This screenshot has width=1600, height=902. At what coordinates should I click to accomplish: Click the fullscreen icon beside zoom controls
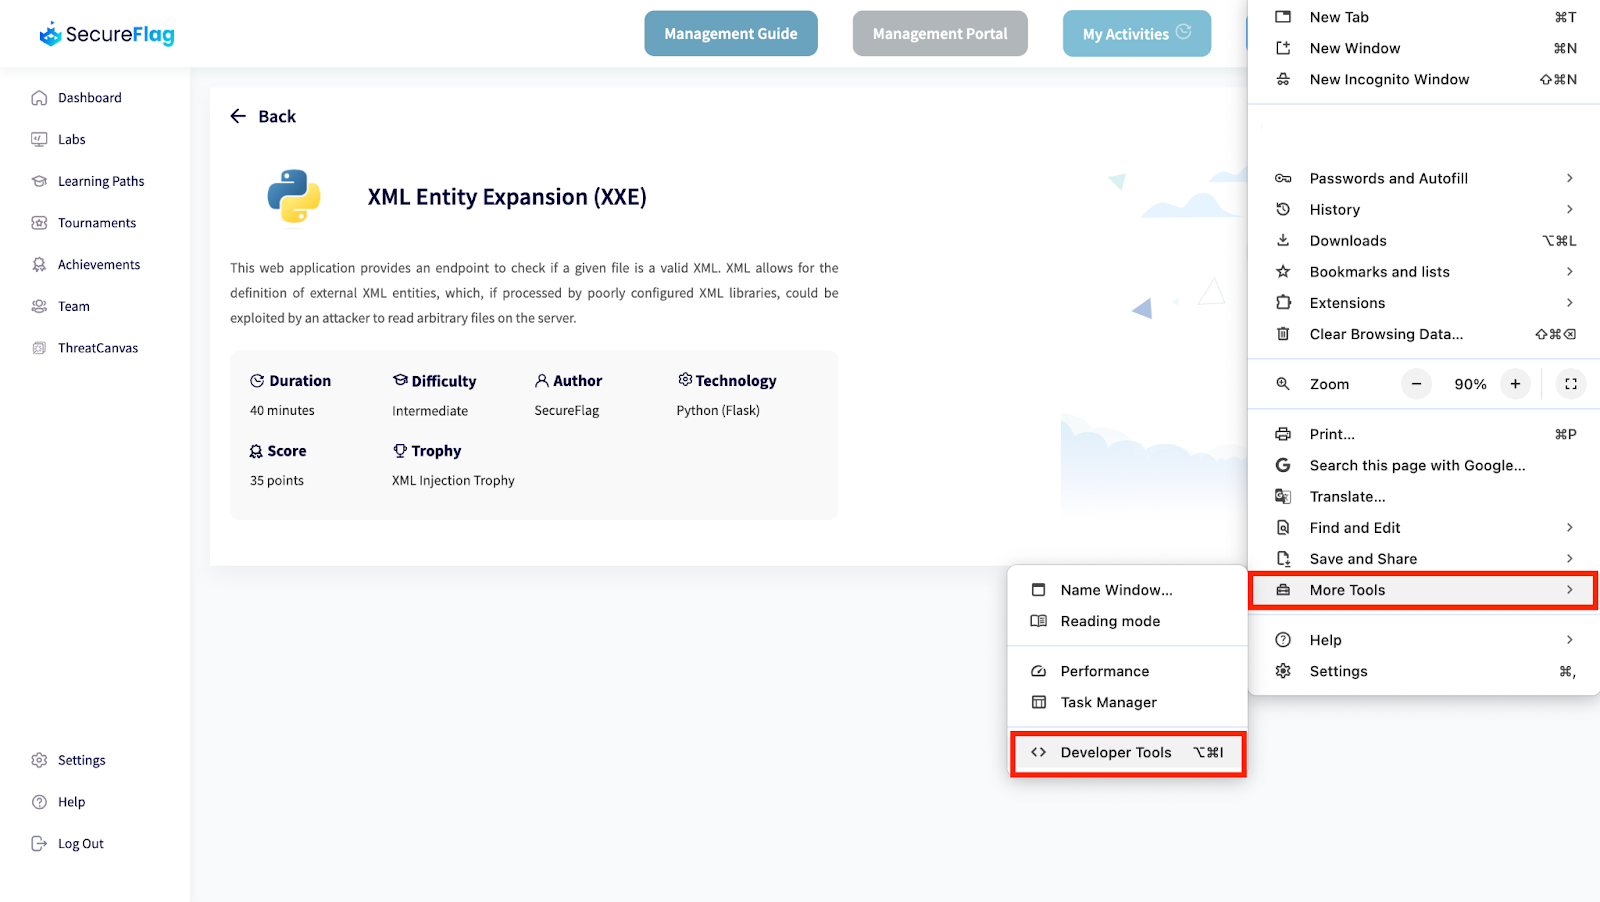[1571, 384]
